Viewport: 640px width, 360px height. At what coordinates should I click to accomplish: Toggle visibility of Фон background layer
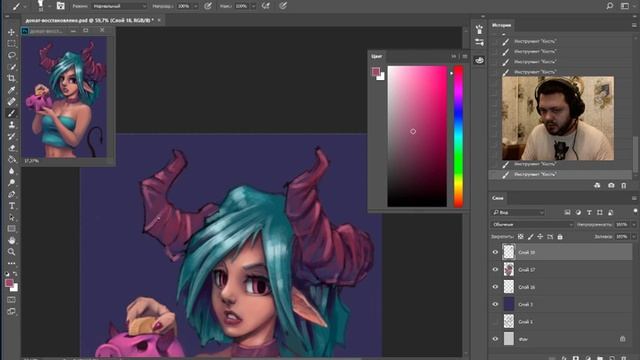495,339
